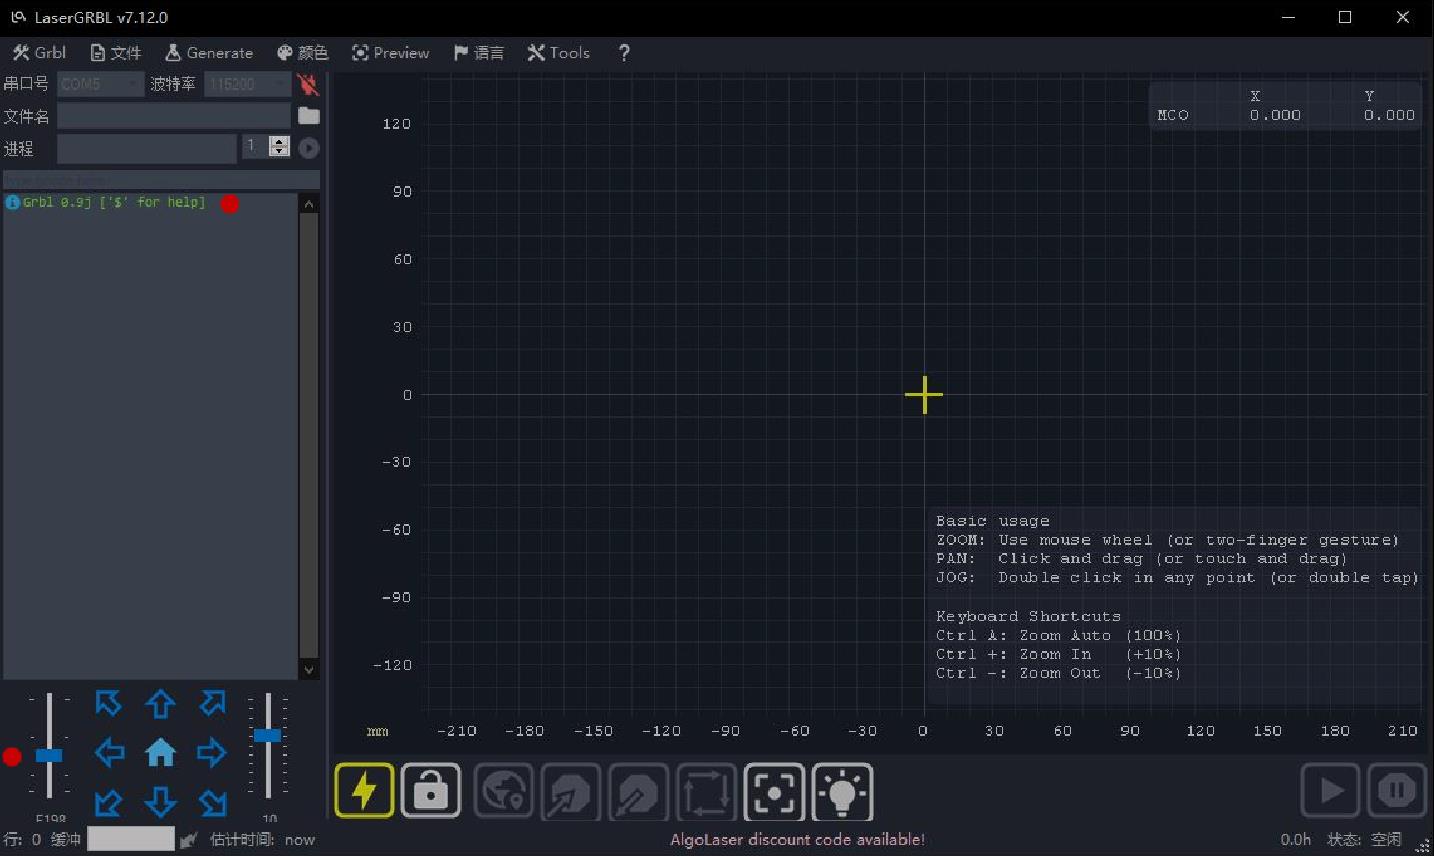The width and height of the screenshot is (1434, 856).
Task: Open the help question mark menu
Action: point(624,53)
